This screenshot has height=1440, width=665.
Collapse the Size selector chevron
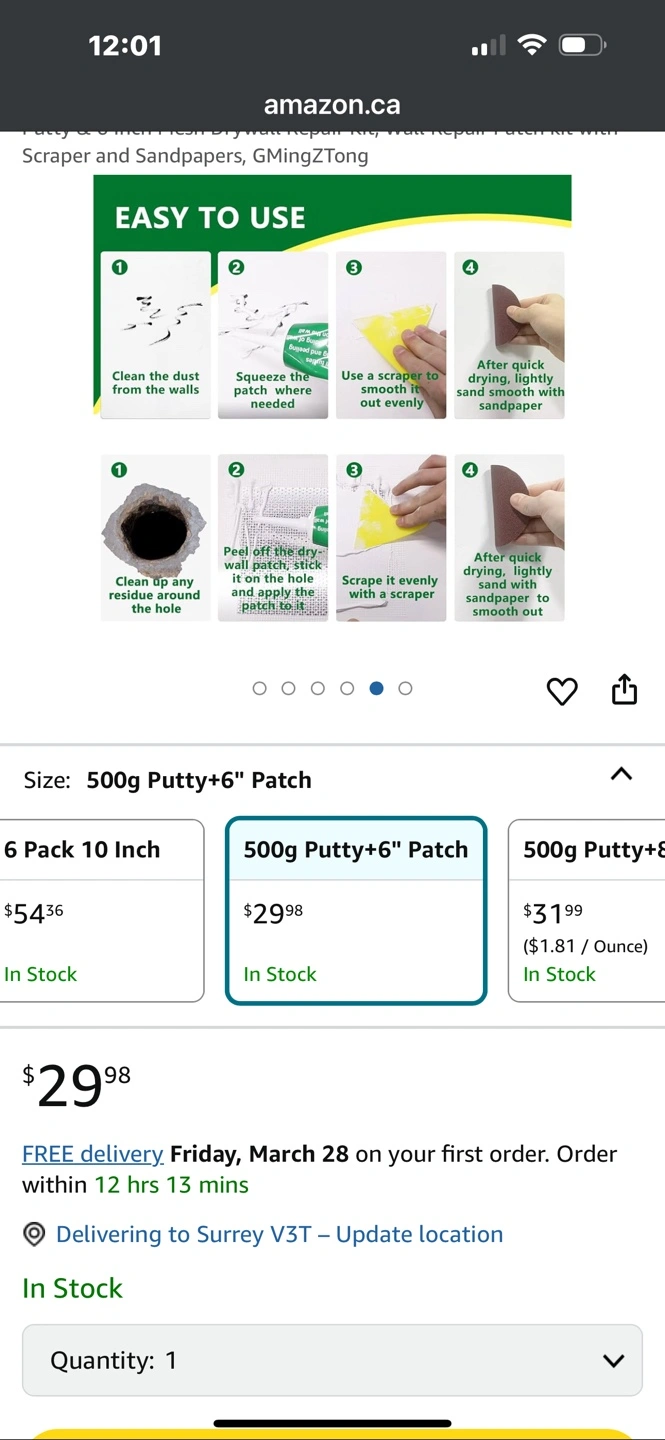[621, 774]
